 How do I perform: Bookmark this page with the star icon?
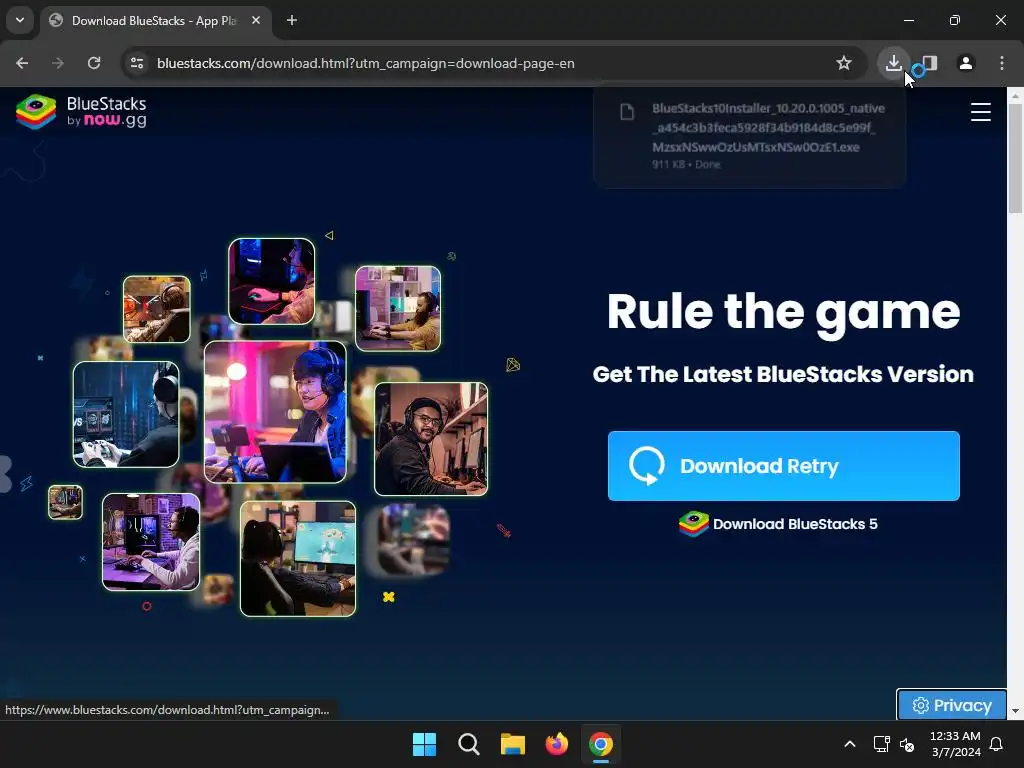(844, 63)
